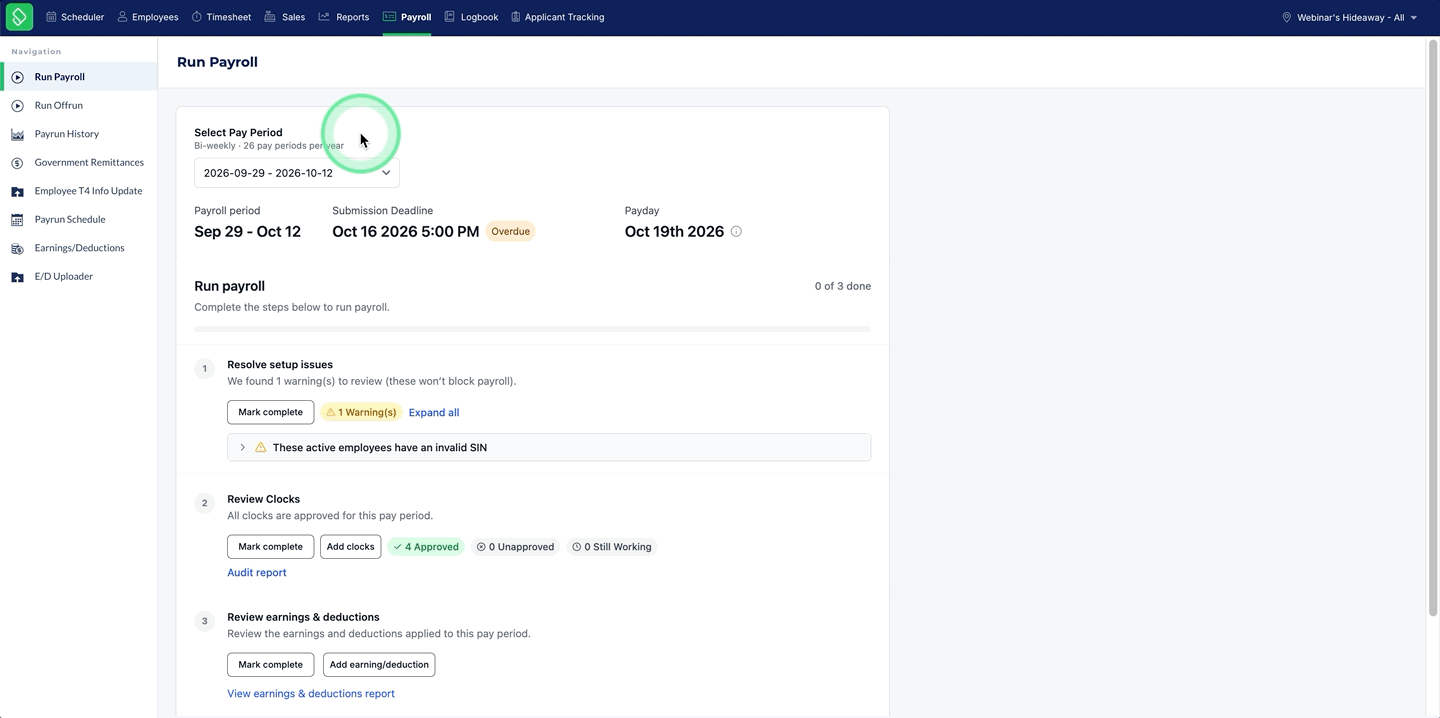1440x718 pixels.
Task: Click the Add clocks button
Action: click(350, 547)
